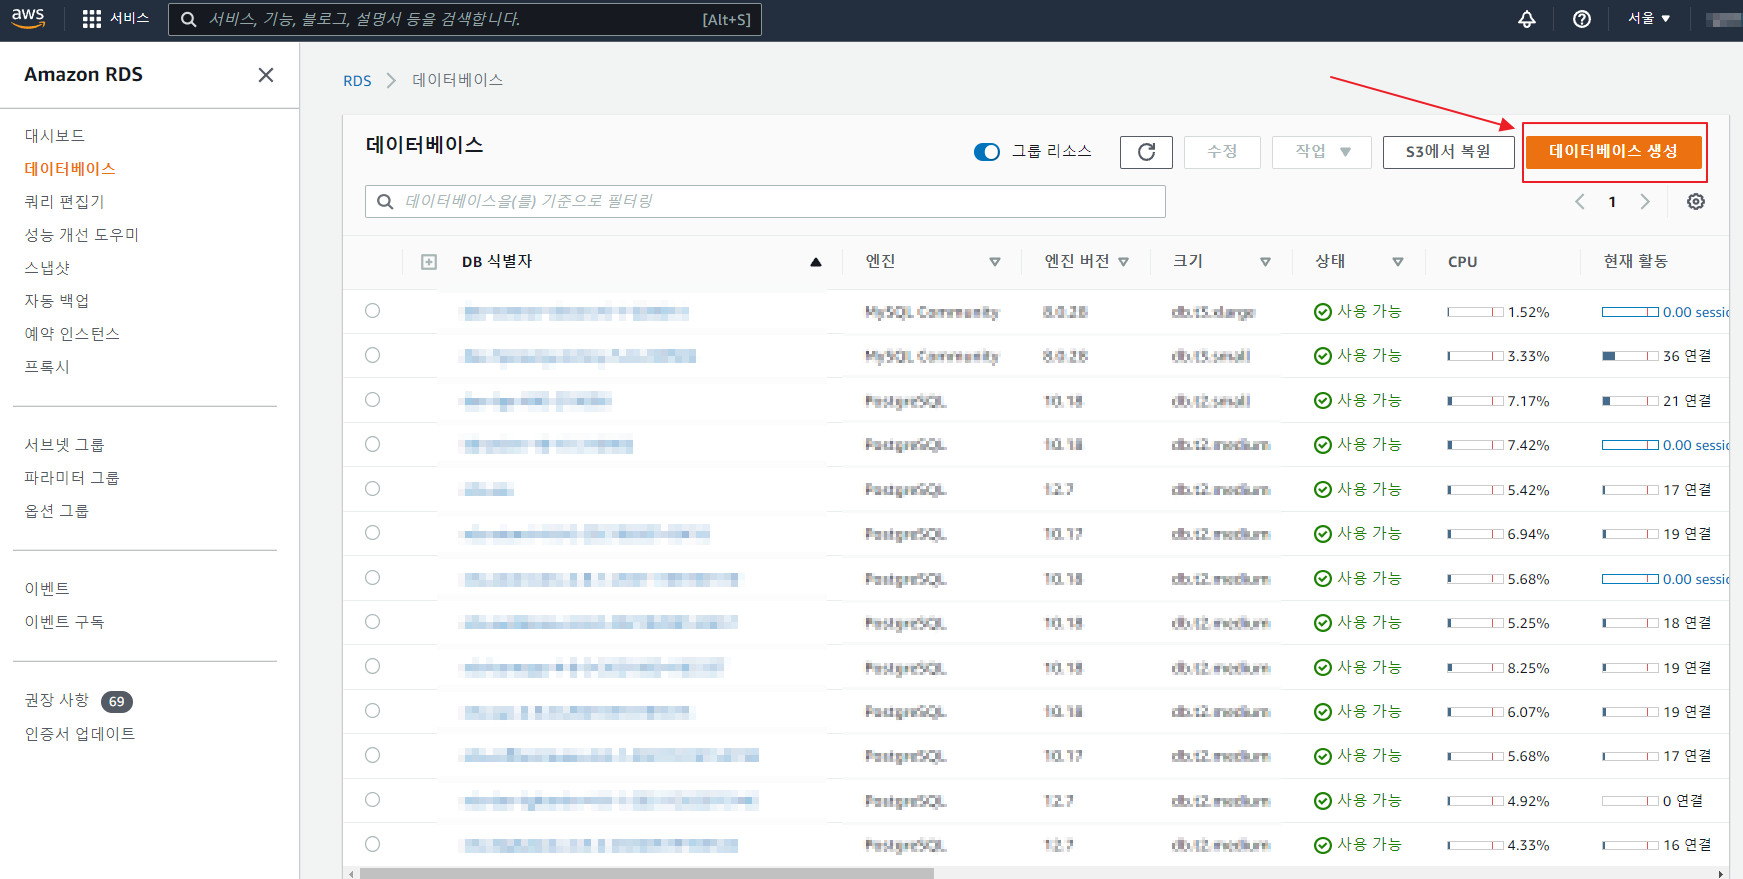Click the 서비스 label in top bar
Screen dimensions: 1743x879
point(129,19)
